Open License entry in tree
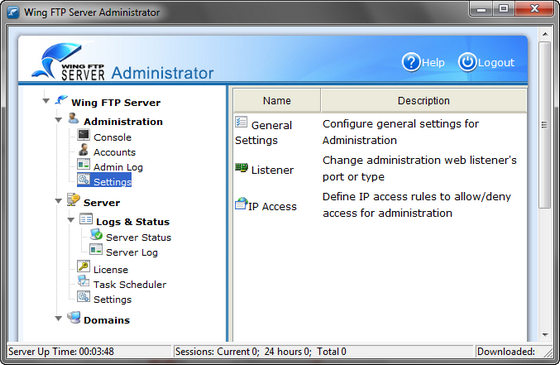The image size is (560, 365). coord(111,270)
